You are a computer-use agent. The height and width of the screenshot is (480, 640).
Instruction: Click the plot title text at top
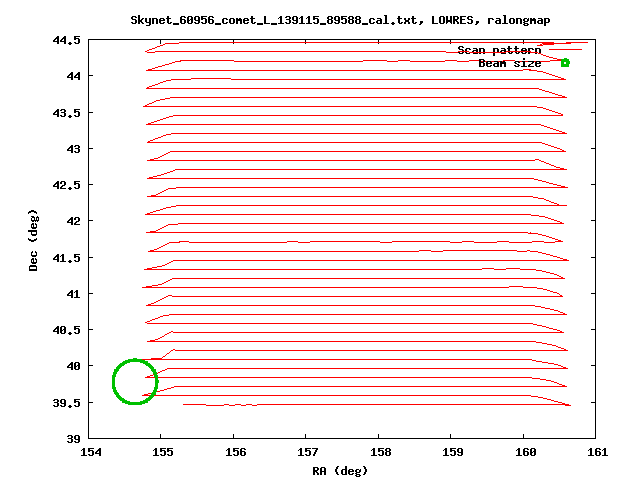pyautogui.click(x=341, y=20)
